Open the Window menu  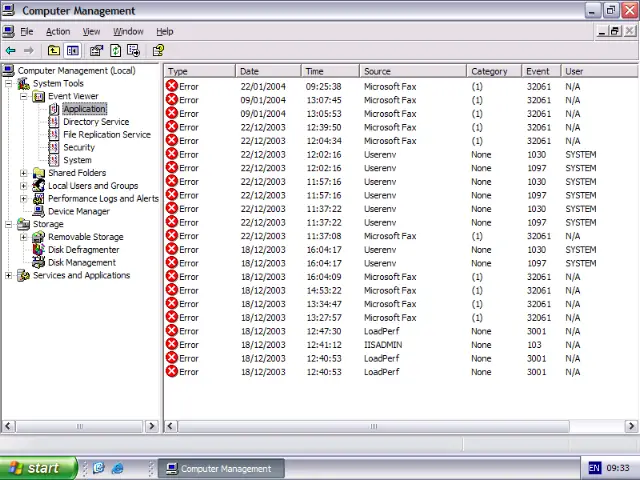point(128,31)
